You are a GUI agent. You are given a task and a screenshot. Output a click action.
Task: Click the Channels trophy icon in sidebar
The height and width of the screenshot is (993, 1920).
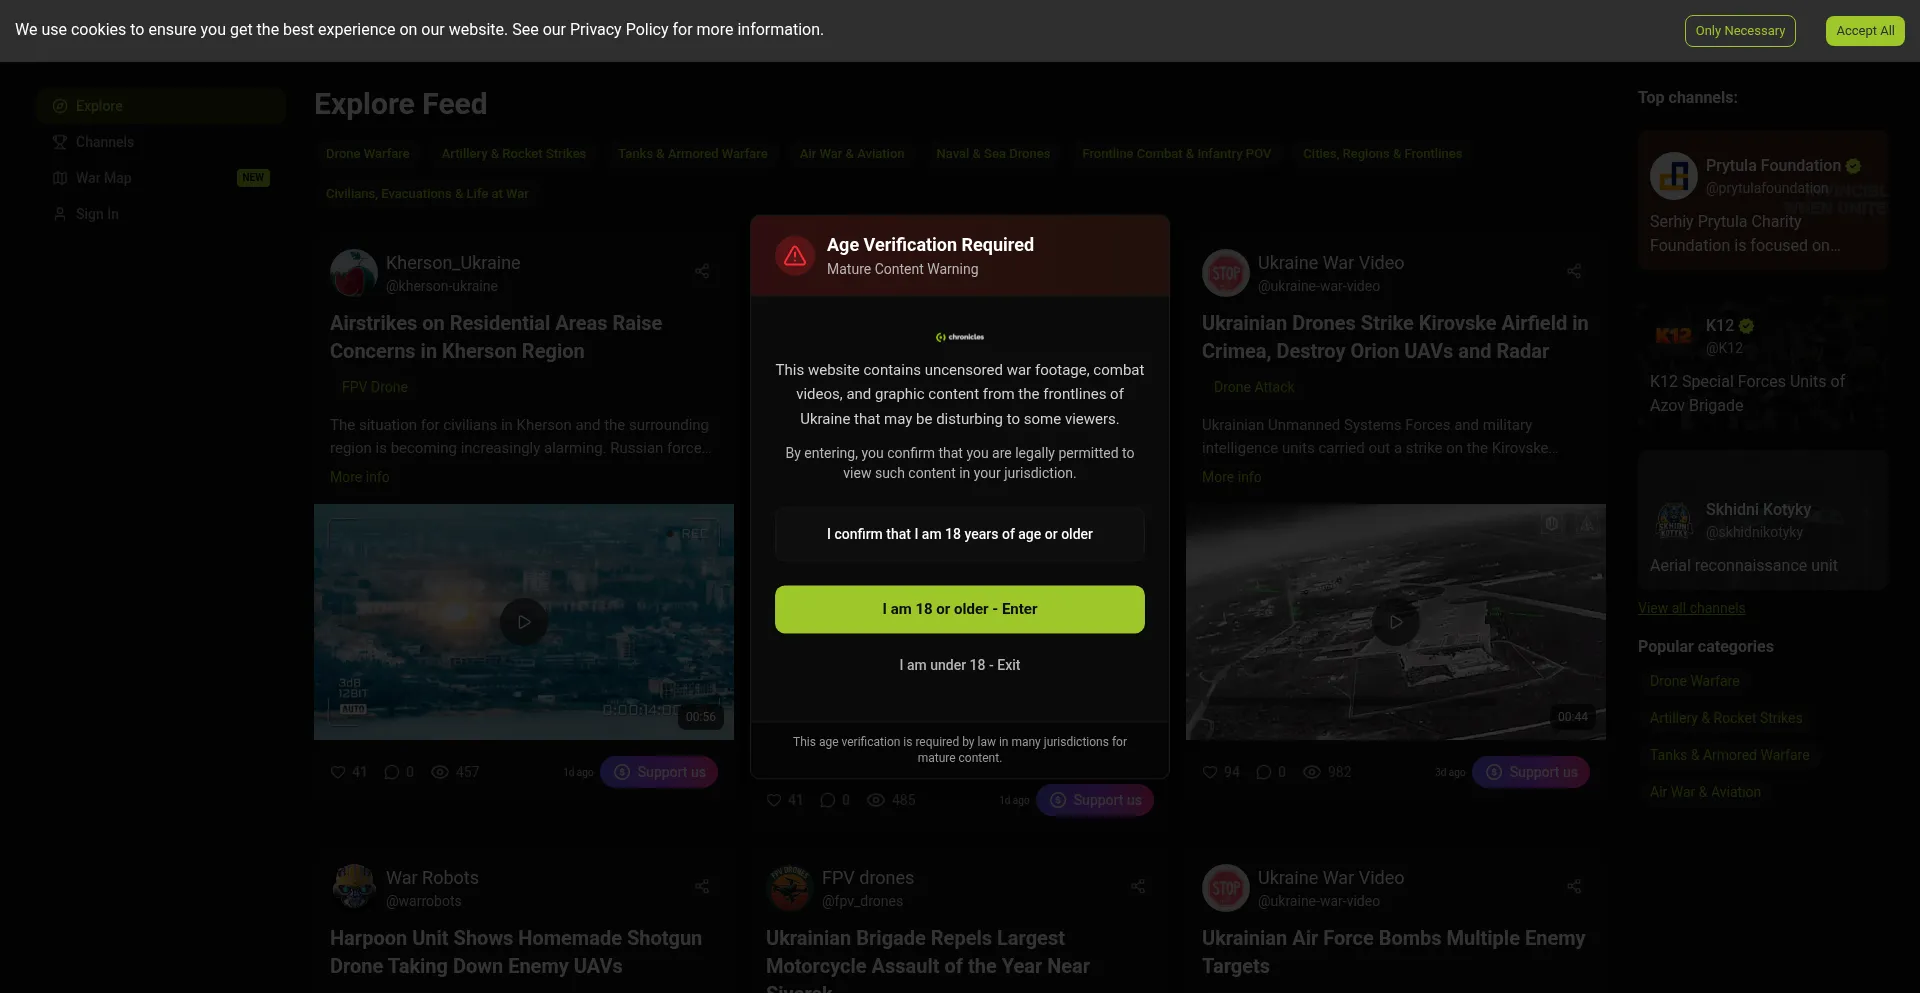pyautogui.click(x=60, y=142)
